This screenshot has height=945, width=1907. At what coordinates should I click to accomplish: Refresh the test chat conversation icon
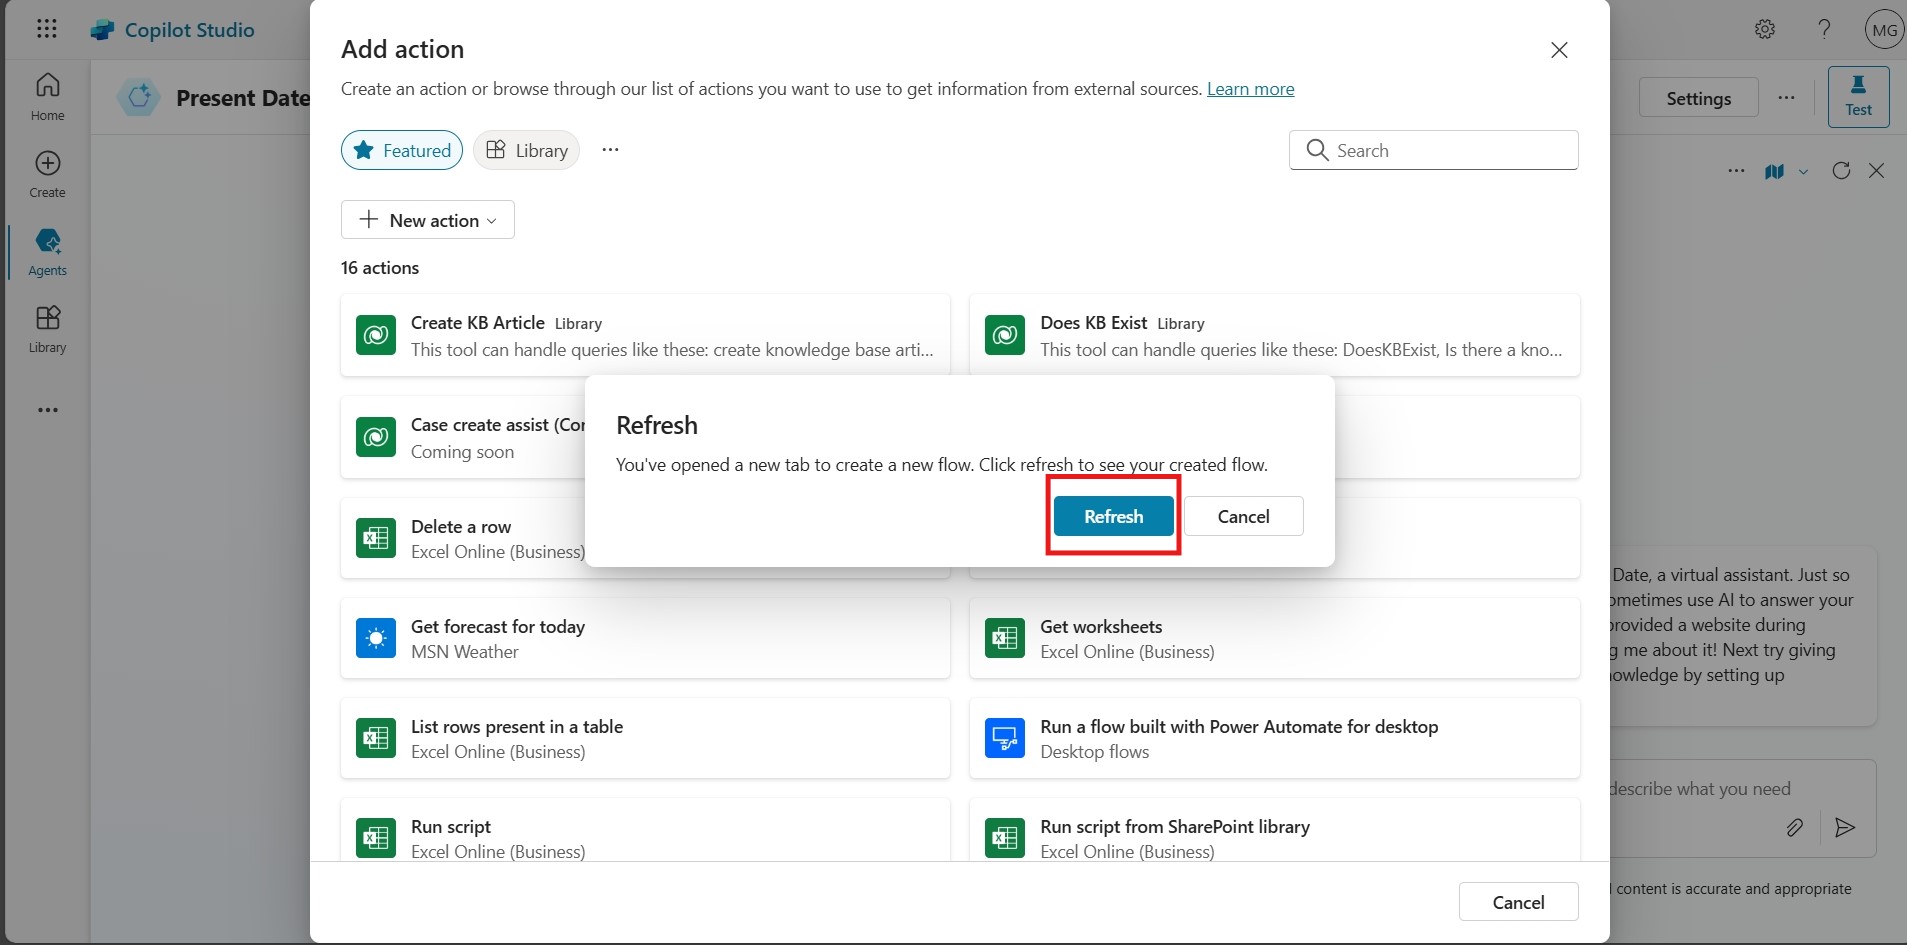coord(1841,171)
